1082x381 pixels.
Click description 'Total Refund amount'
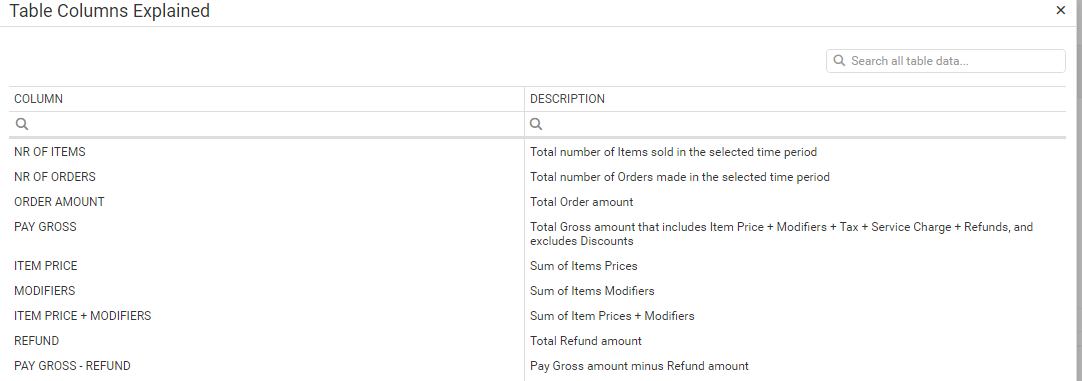point(586,340)
